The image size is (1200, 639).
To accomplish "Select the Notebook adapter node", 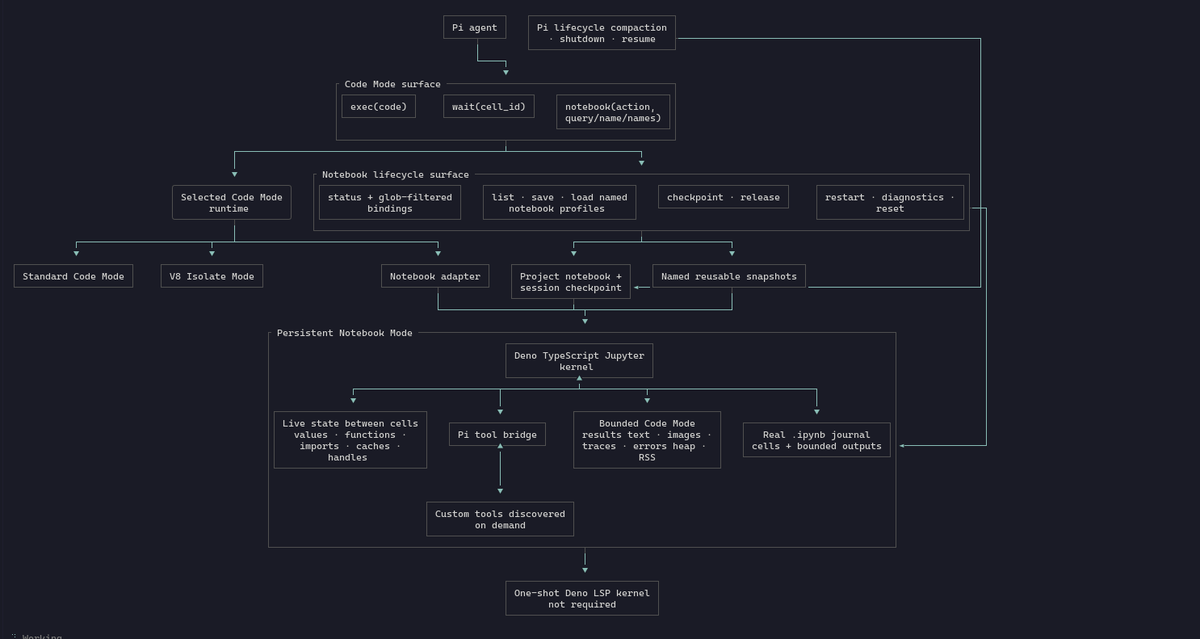I will click(435, 276).
